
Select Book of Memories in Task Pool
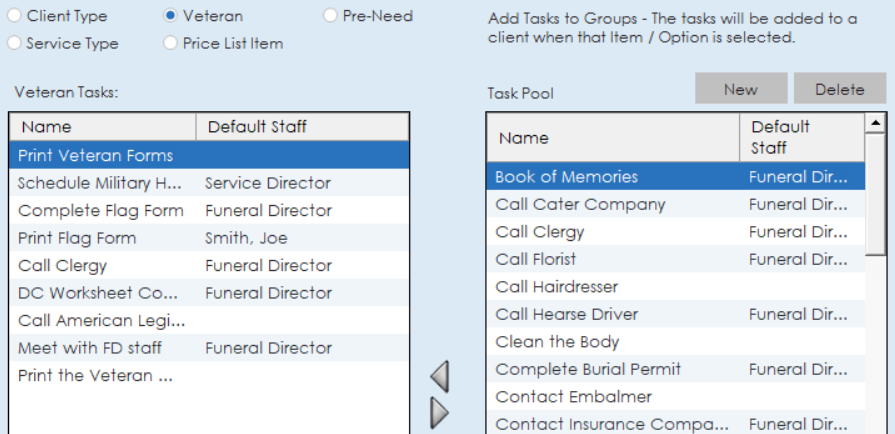tap(676, 176)
